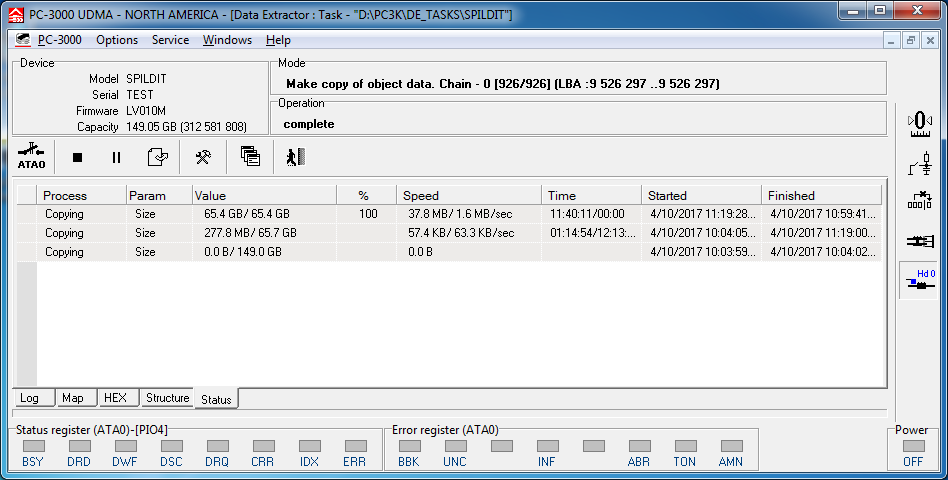948x480 pixels.
Task: Select the row with 0.0 B/ 149.0 GB
Action: 449,251
